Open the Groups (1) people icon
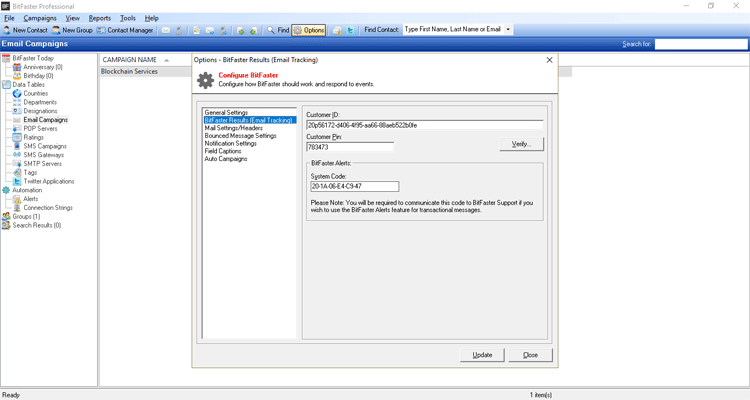This screenshot has width=750, height=400. pyautogui.click(x=6, y=216)
